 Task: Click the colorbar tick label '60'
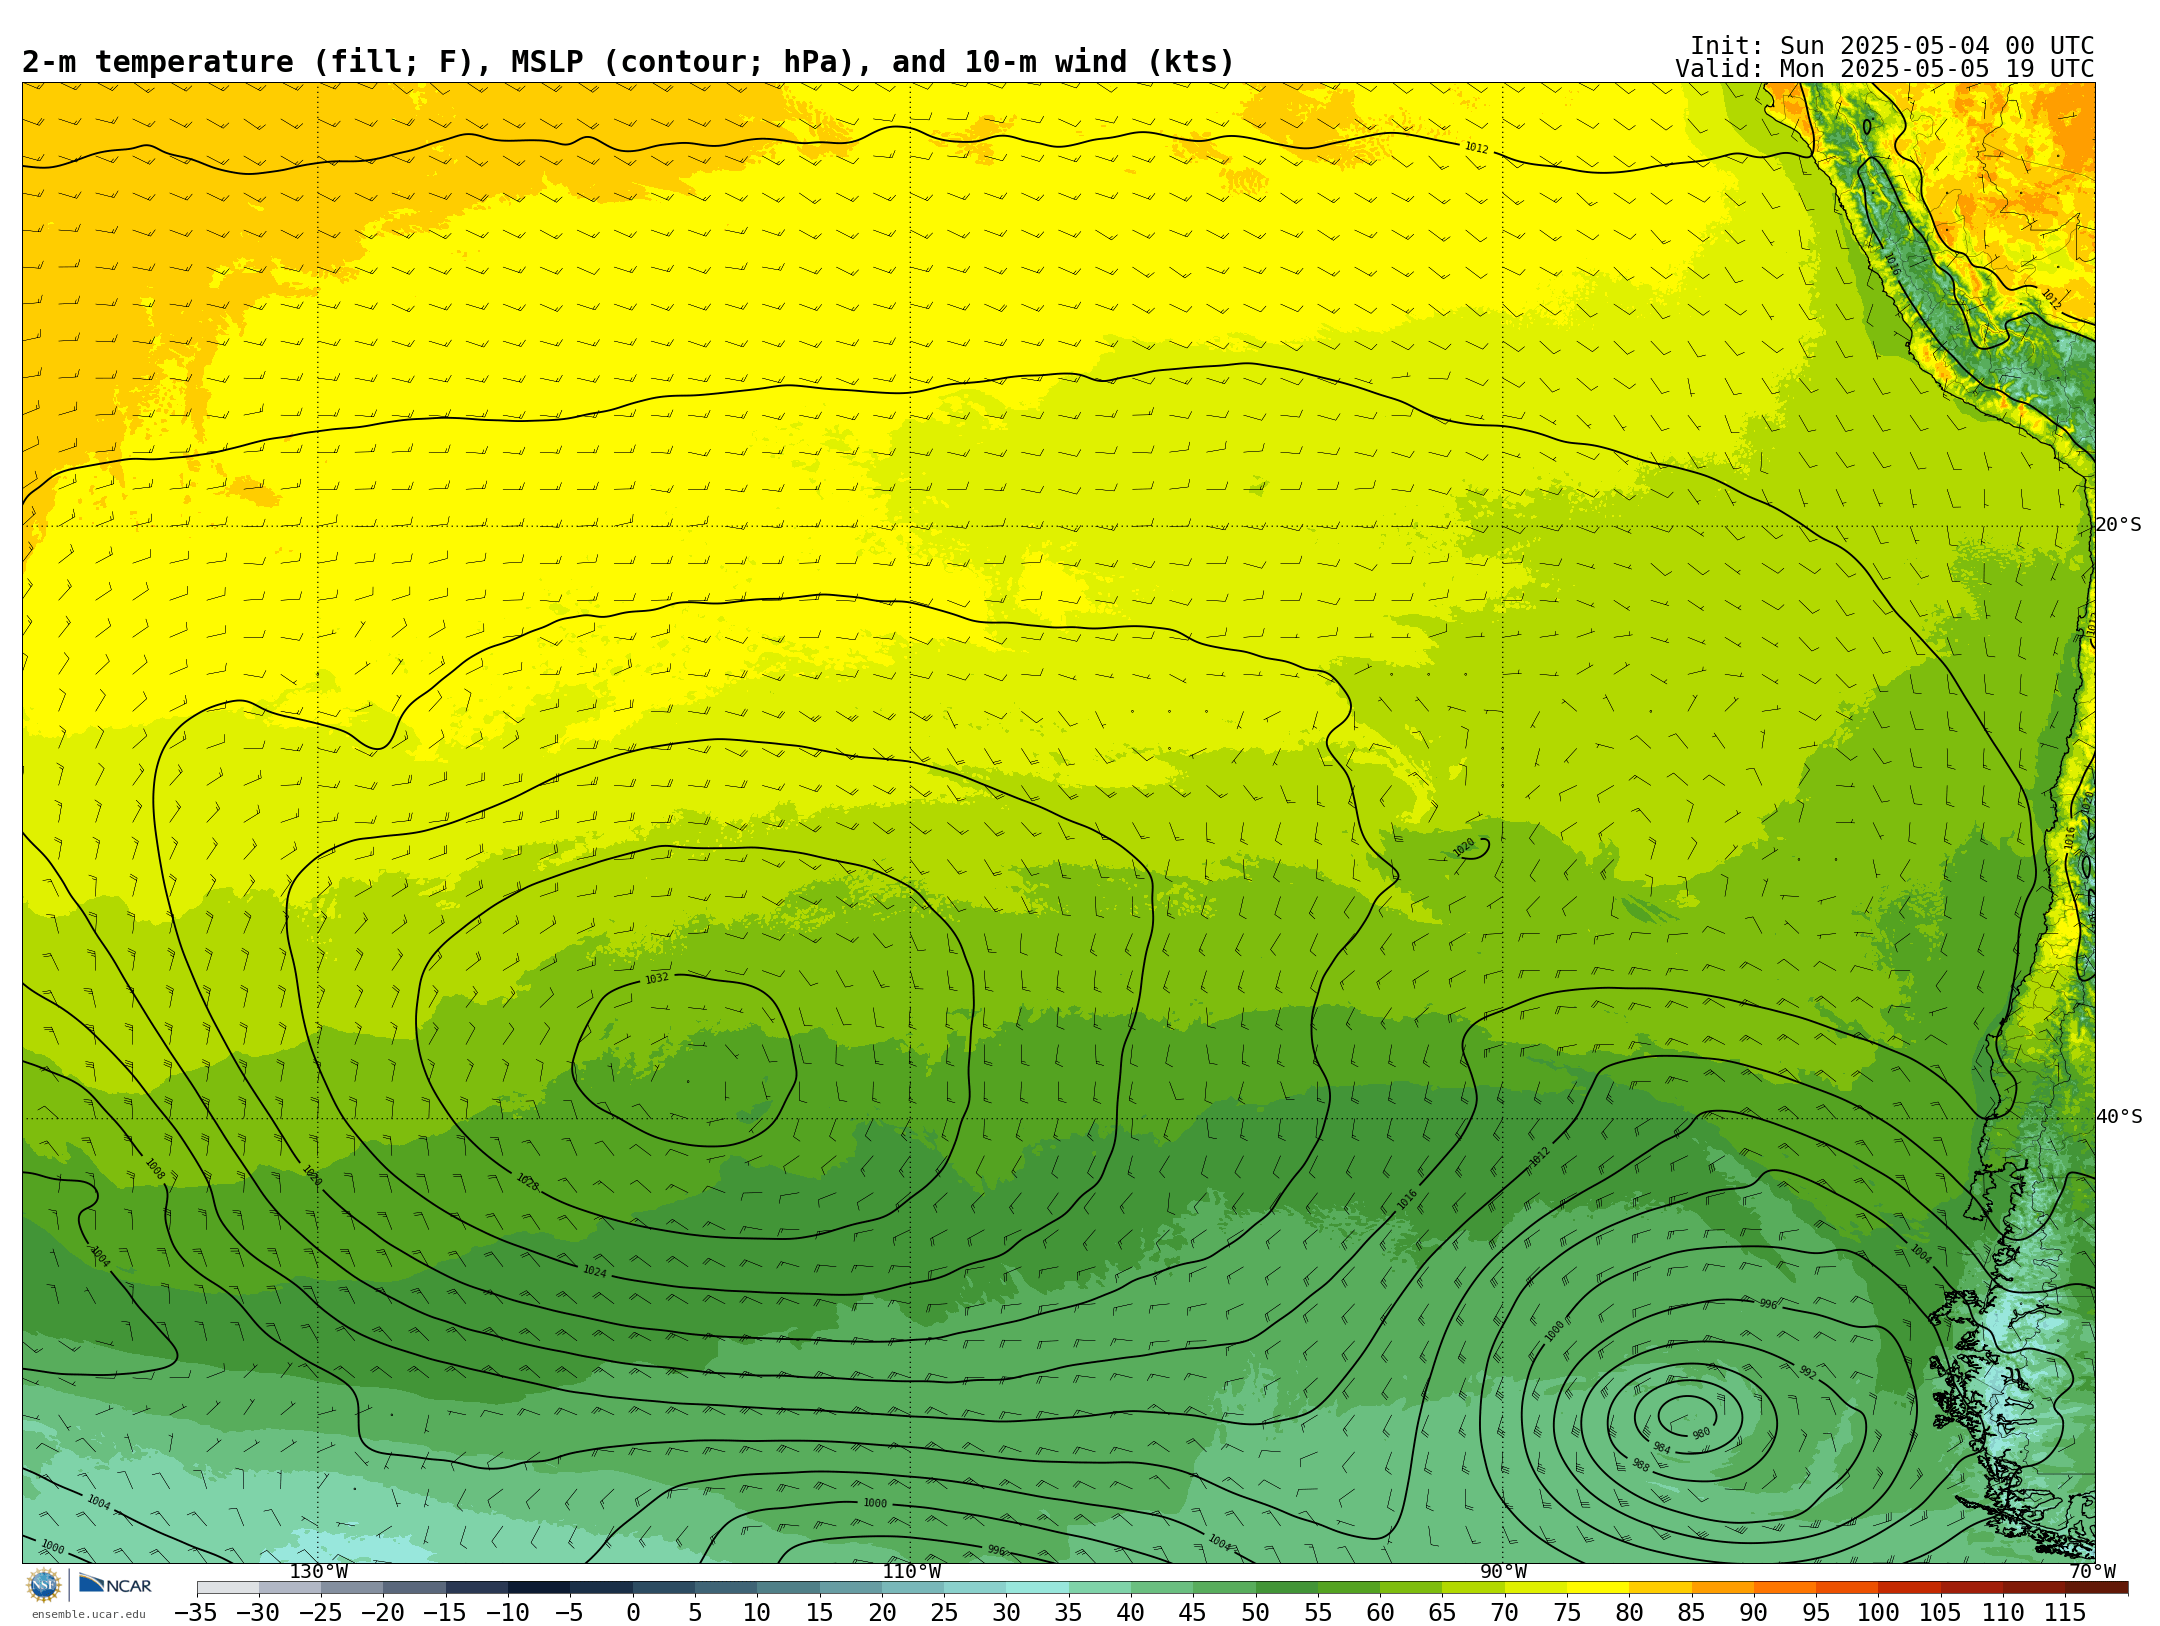pos(1380,1613)
